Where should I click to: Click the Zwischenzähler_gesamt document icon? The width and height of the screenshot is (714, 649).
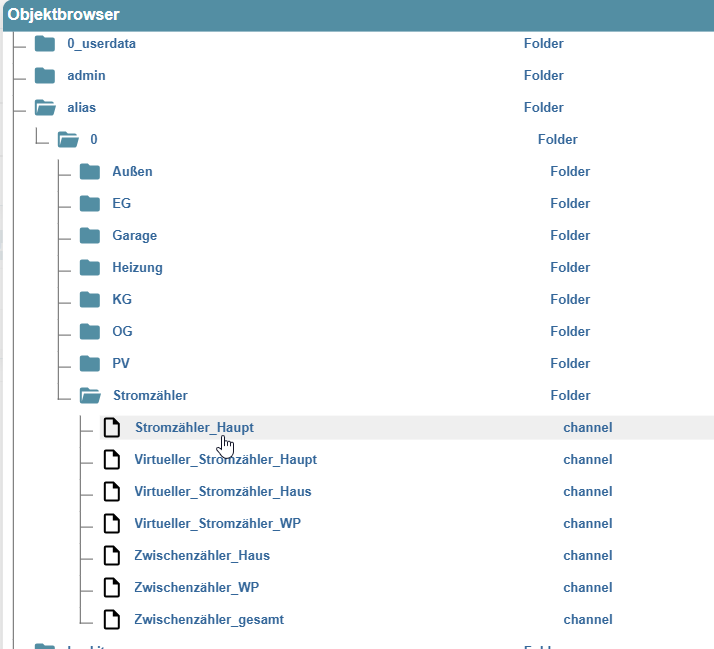pyautogui.click(x=113, y=620)
